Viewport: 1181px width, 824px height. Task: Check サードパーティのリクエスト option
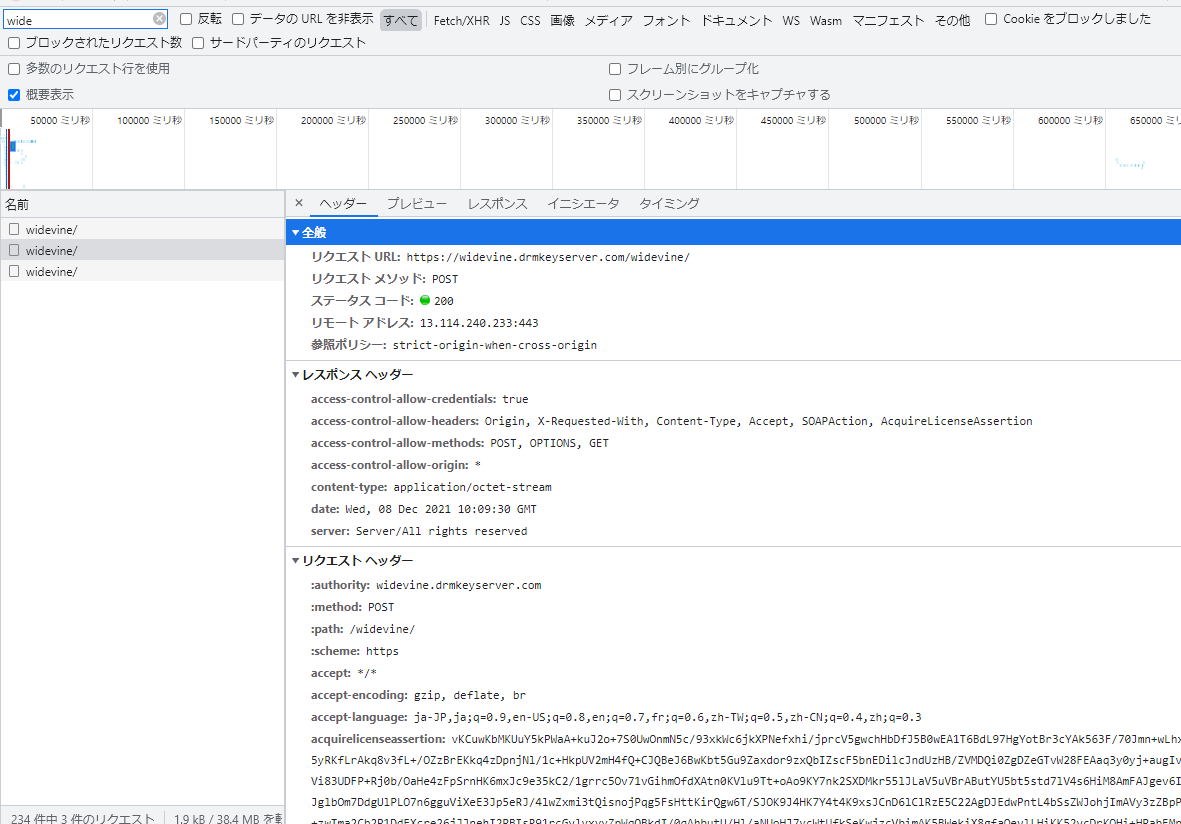pos(198,43)
